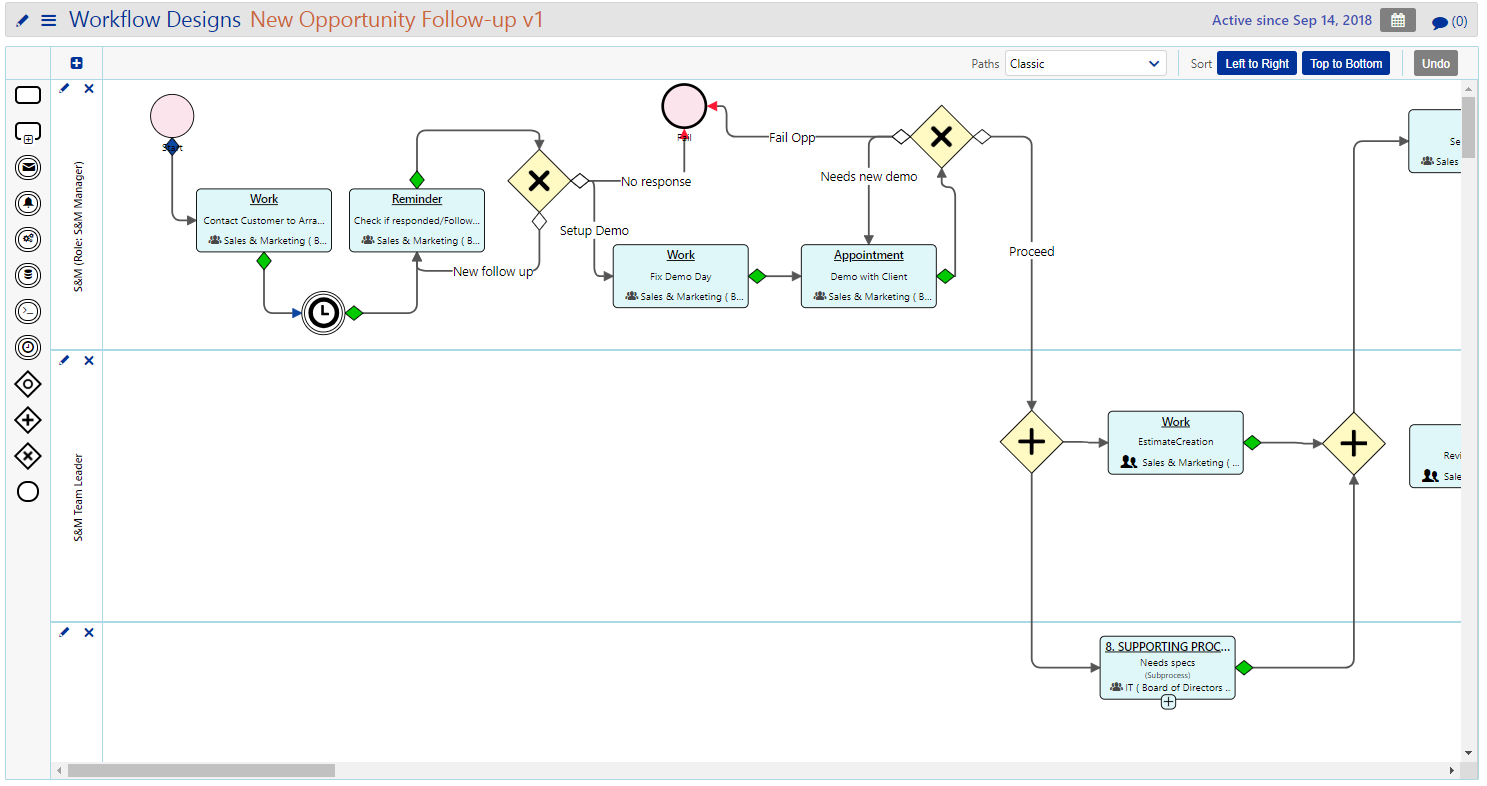Select the Notification bell element tool
1487x786 pixels.
coord(27,203)
